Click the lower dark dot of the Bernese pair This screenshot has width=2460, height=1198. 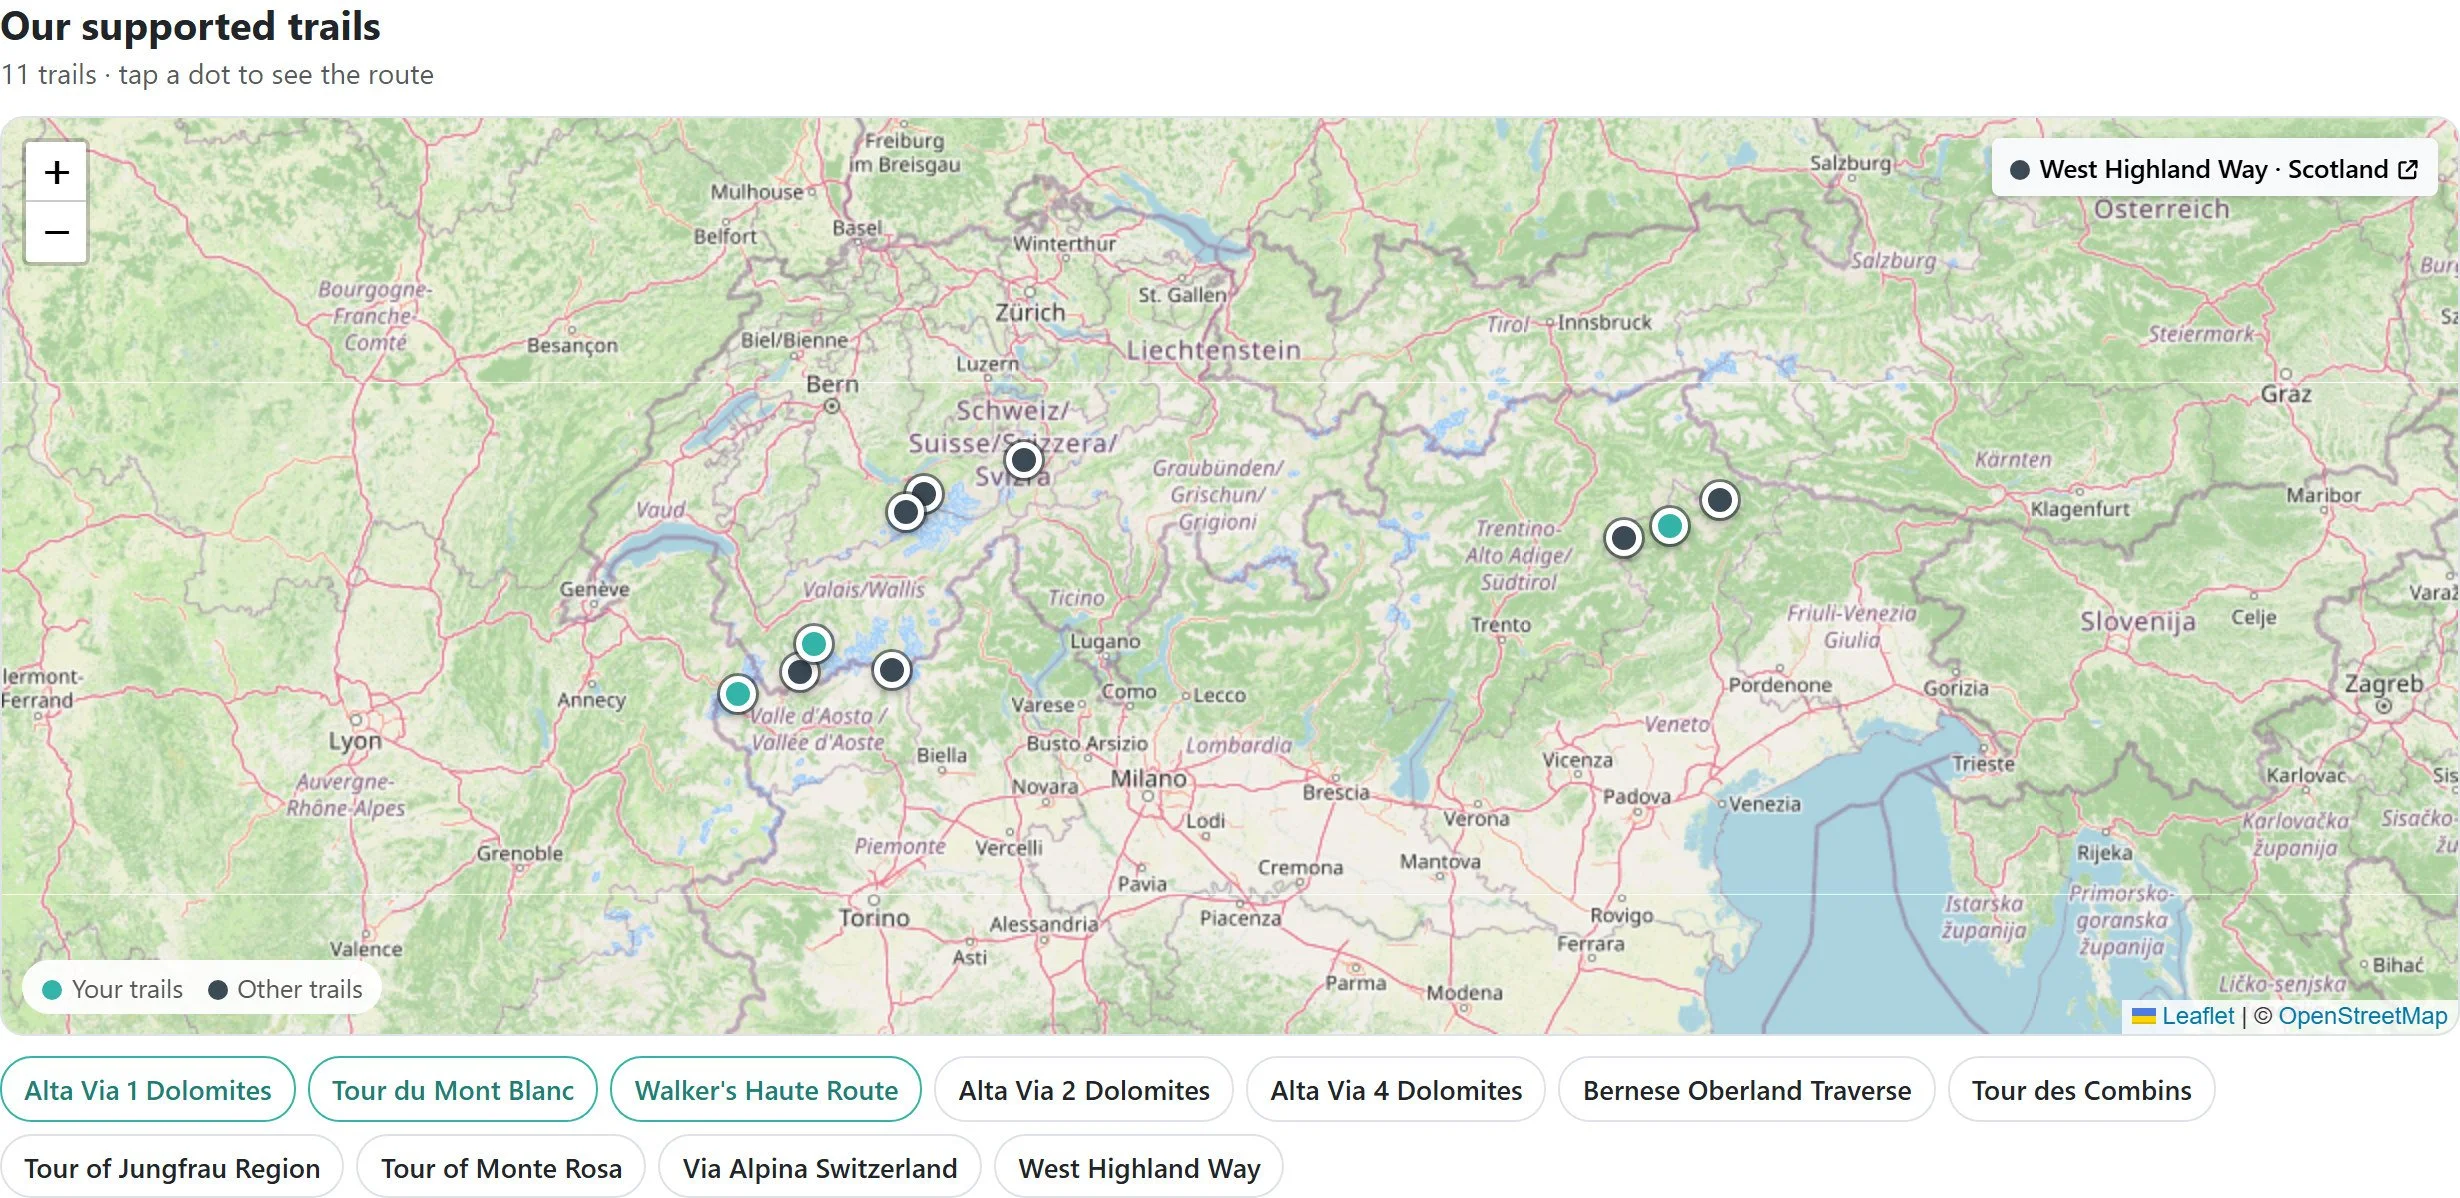[906, 512]
